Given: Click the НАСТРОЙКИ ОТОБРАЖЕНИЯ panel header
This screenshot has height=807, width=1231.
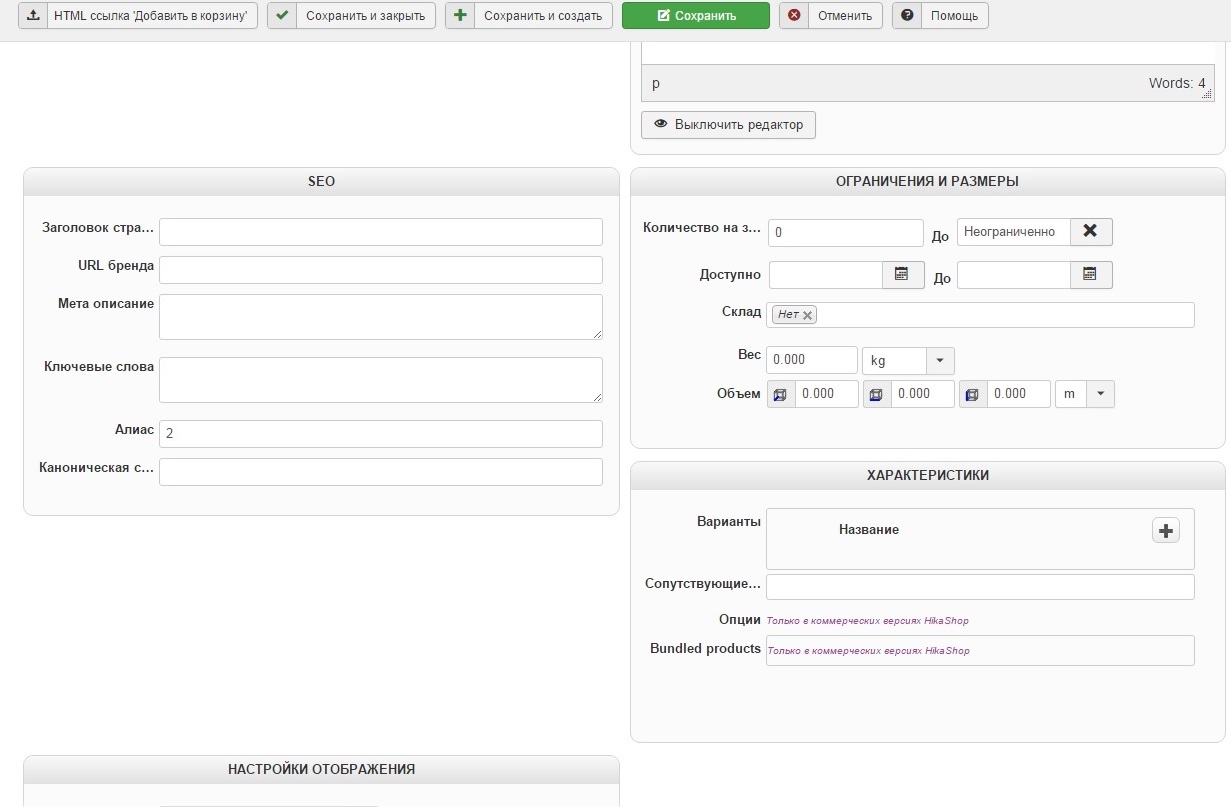Looking at the screenshot, I should pos(321,770).
